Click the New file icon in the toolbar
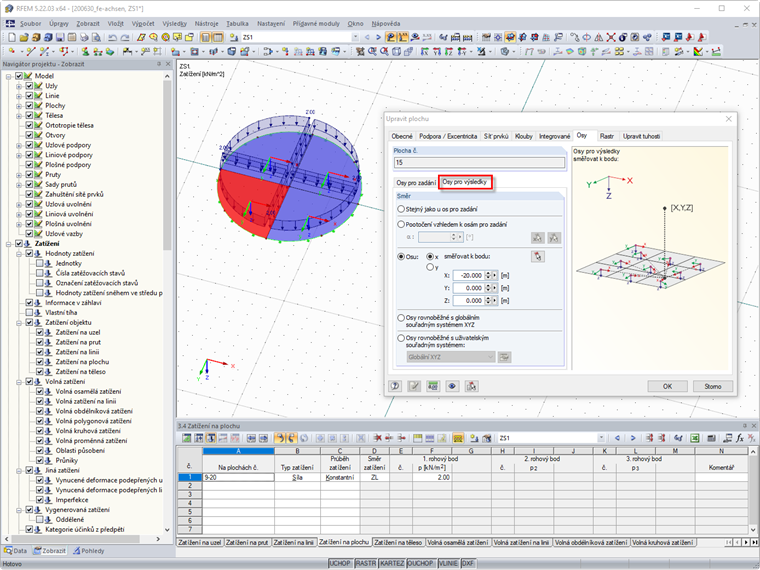Image resolution: width=760 pixels, height=570 pixels. click(x=12, y=37)
